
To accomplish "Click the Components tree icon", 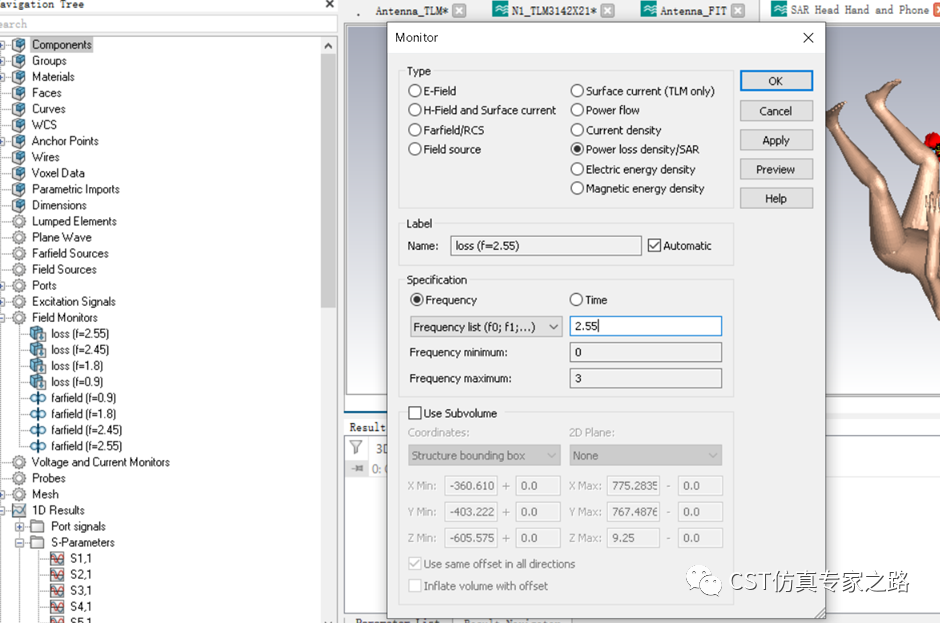I will [x=19, y=45].
